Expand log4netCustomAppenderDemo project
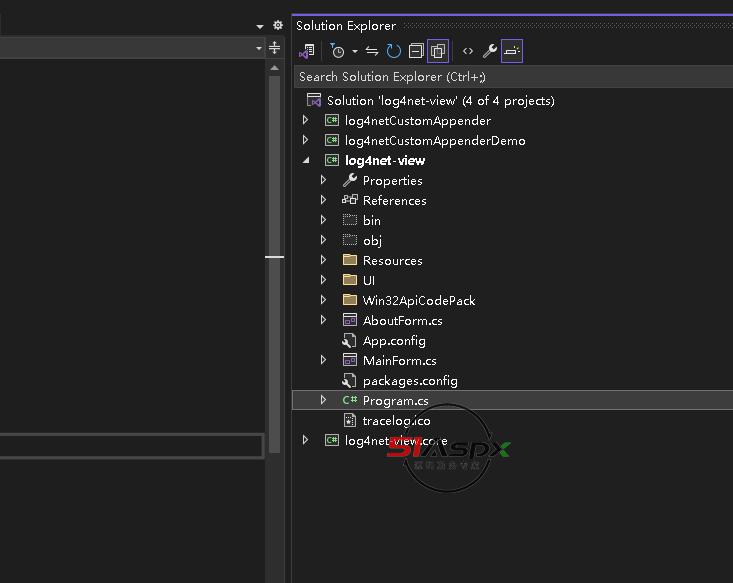733x583 pixels. pyautogui.click(x=306, y=140)
